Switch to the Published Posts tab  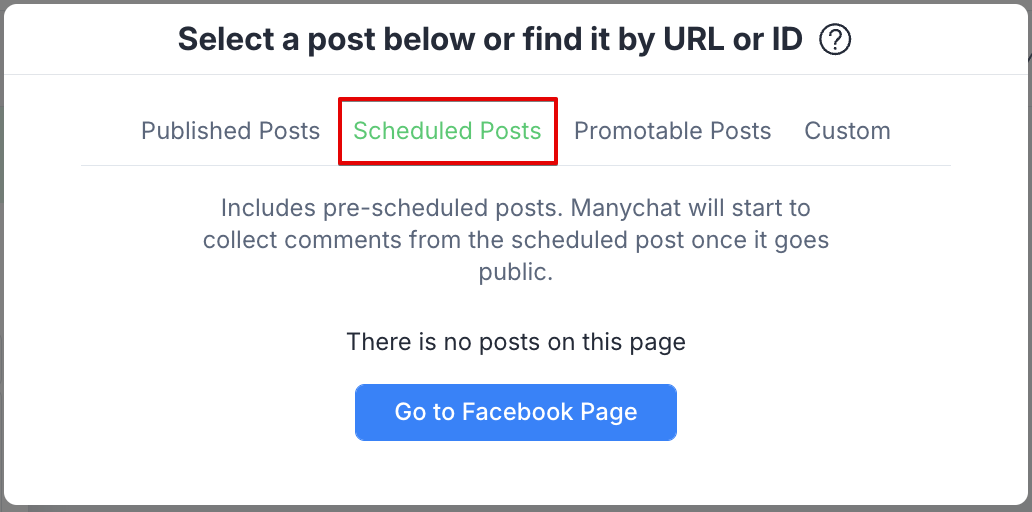(230, 130)
